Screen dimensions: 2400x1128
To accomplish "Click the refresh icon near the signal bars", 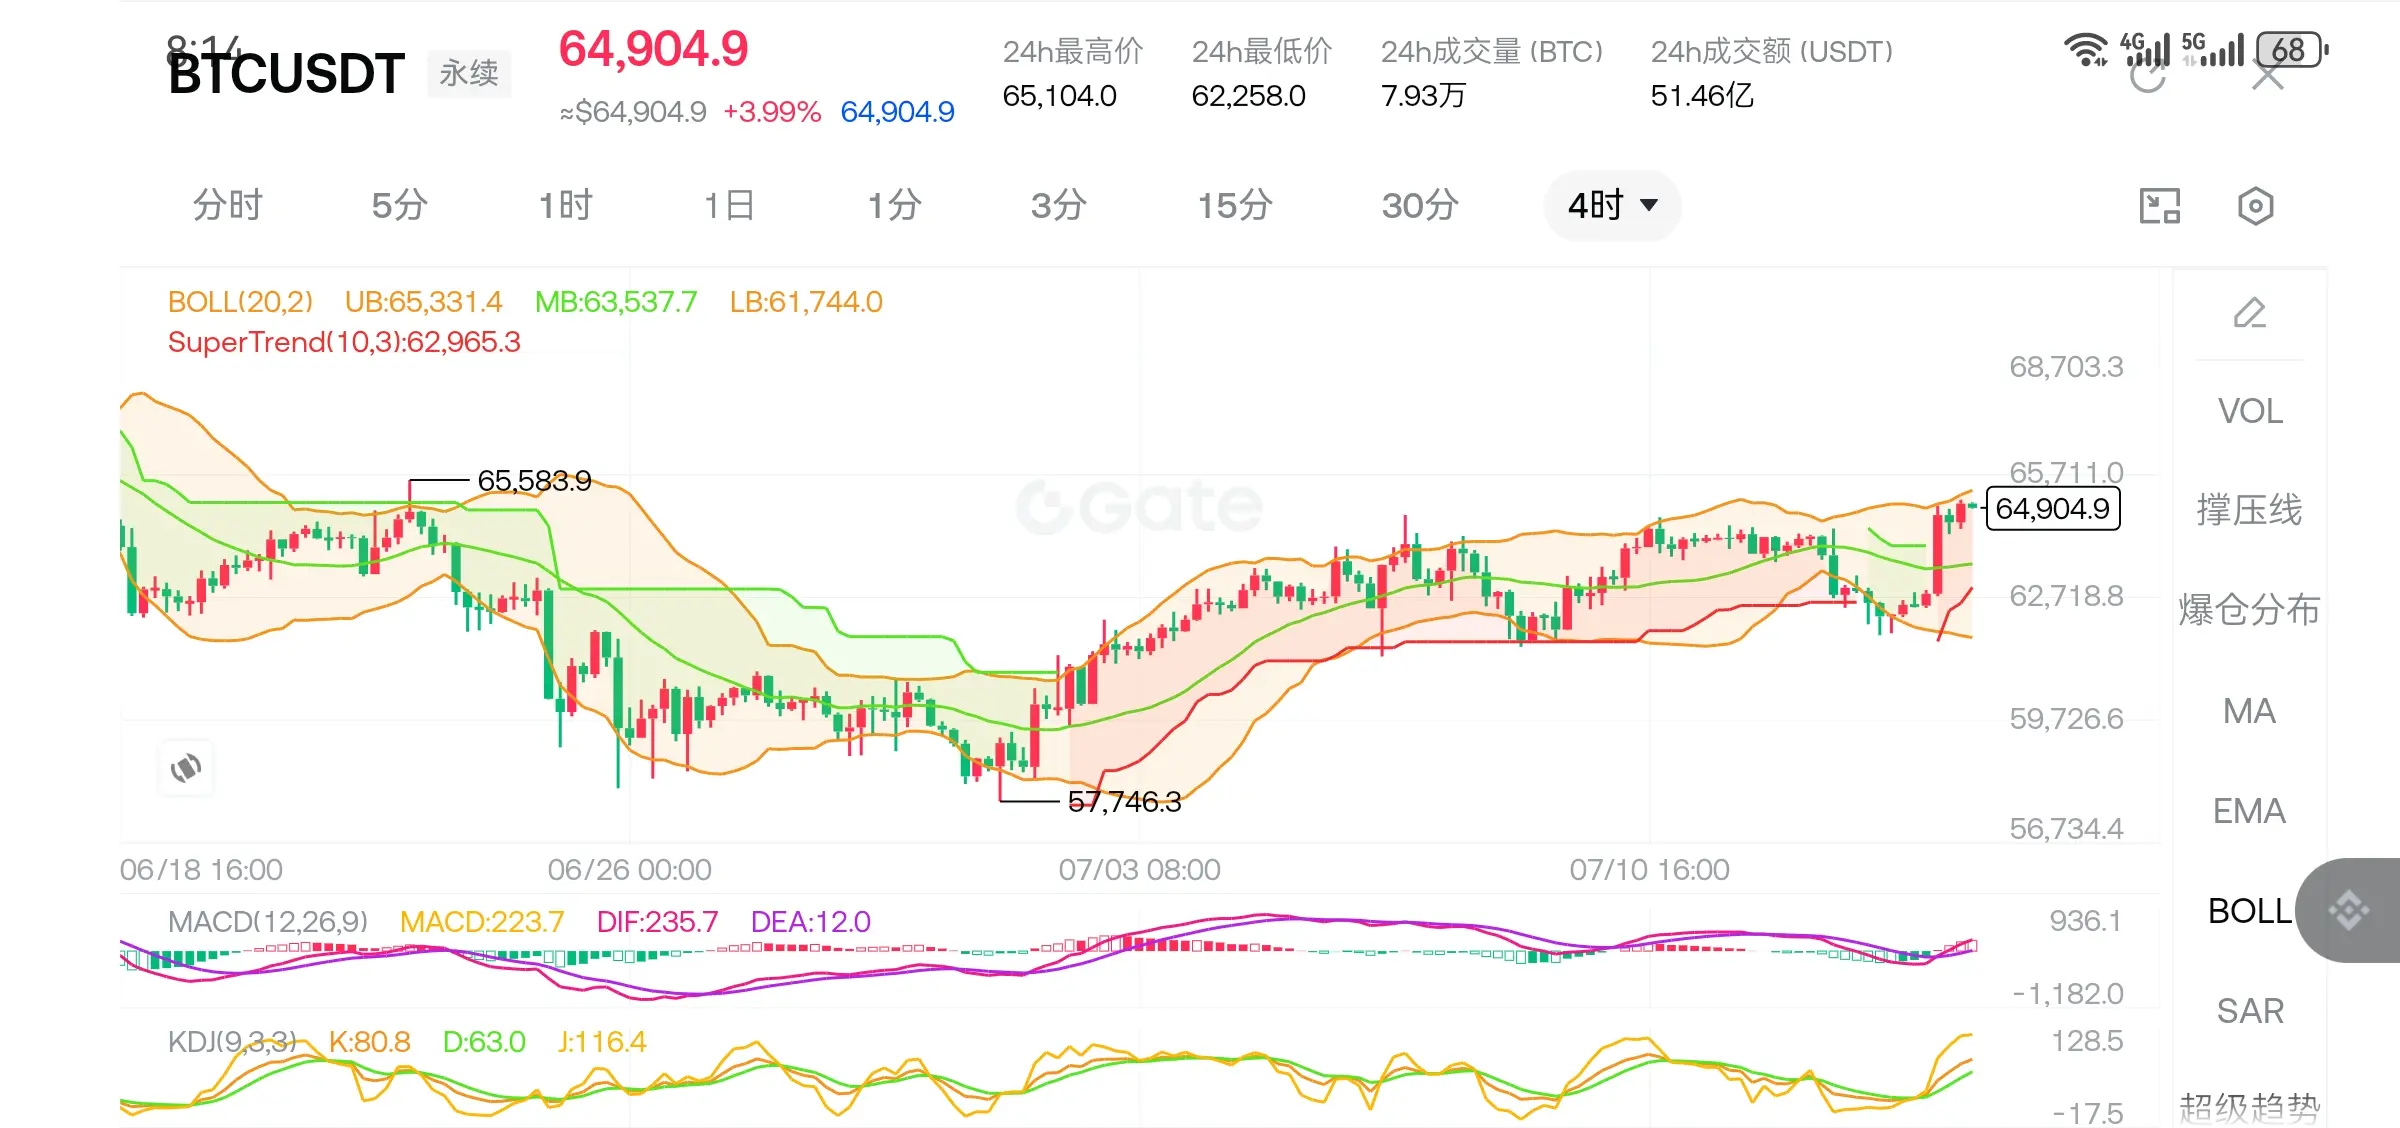I will (x=2147, y=76).
